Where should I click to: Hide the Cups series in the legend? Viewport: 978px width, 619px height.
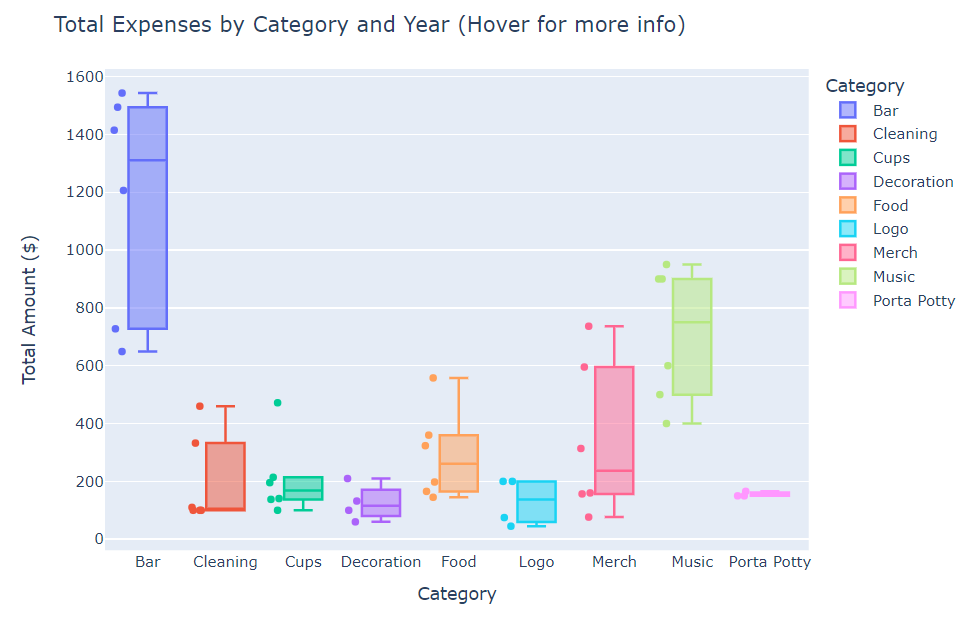coord(891,158)
